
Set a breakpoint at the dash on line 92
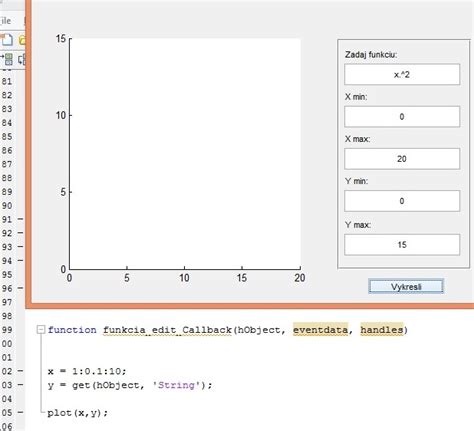(20, 233)
